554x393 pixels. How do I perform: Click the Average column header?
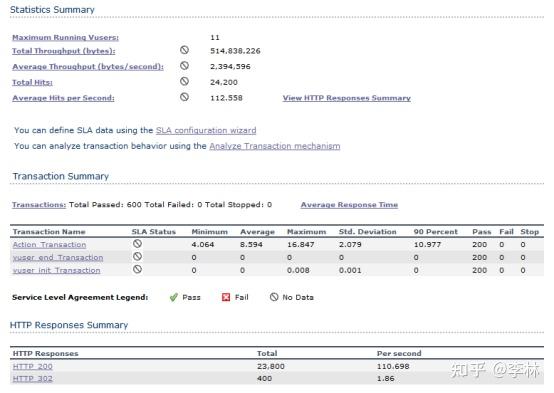point(257,232)
